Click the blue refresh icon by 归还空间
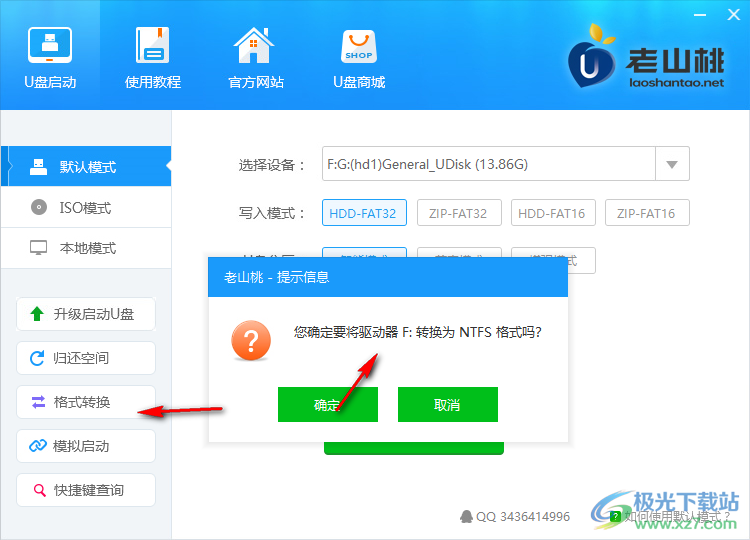750x540 pixels. (37, 358)
